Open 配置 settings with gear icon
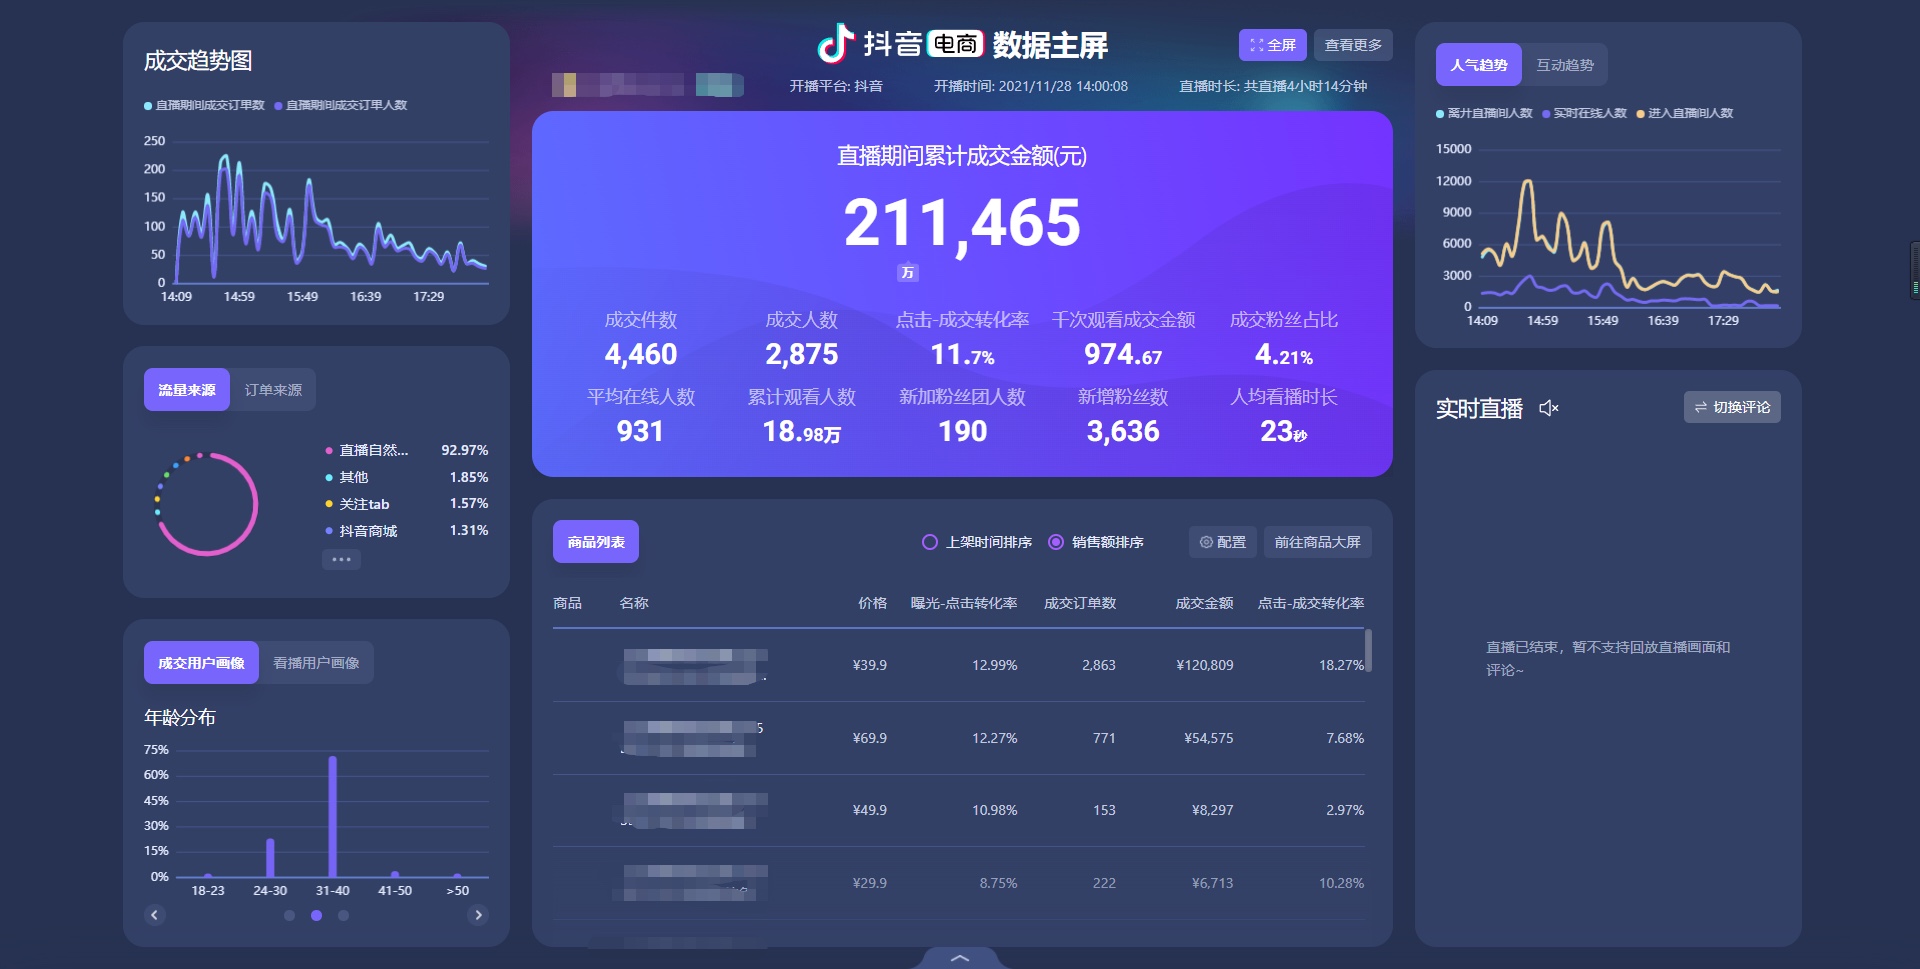The image size is (1920, 969). tap(1222, 542)
